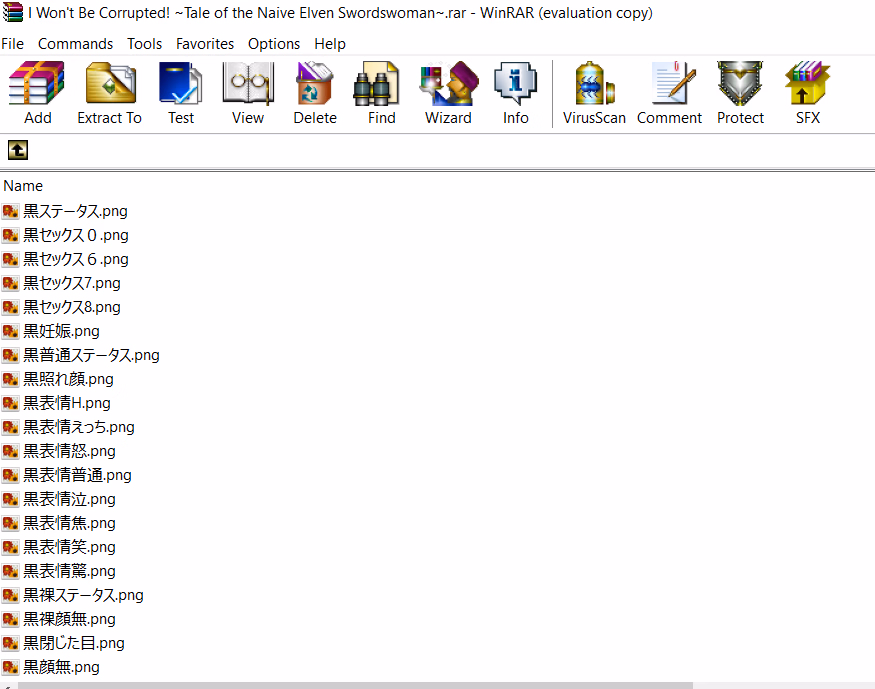Select the Extract To toolbar icon
The image size is (875, 689).
(110, 84)
